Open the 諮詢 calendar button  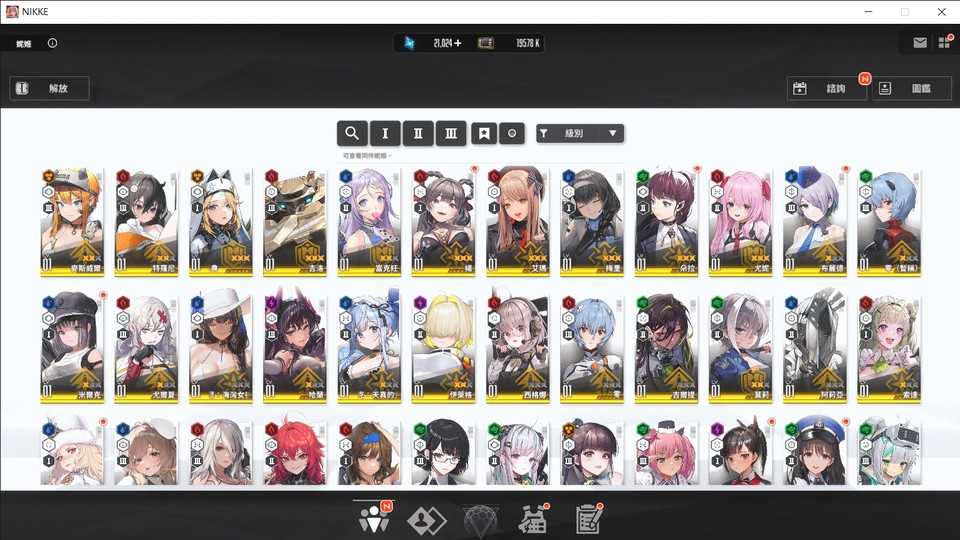pyautogui.click(x=826, y=89)
